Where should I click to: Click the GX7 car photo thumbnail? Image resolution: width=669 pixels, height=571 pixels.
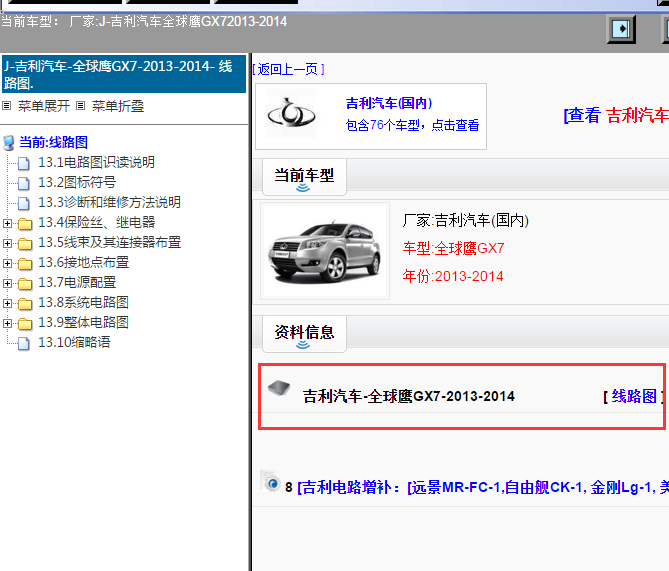pyautogui.click(x=325, y=251)
